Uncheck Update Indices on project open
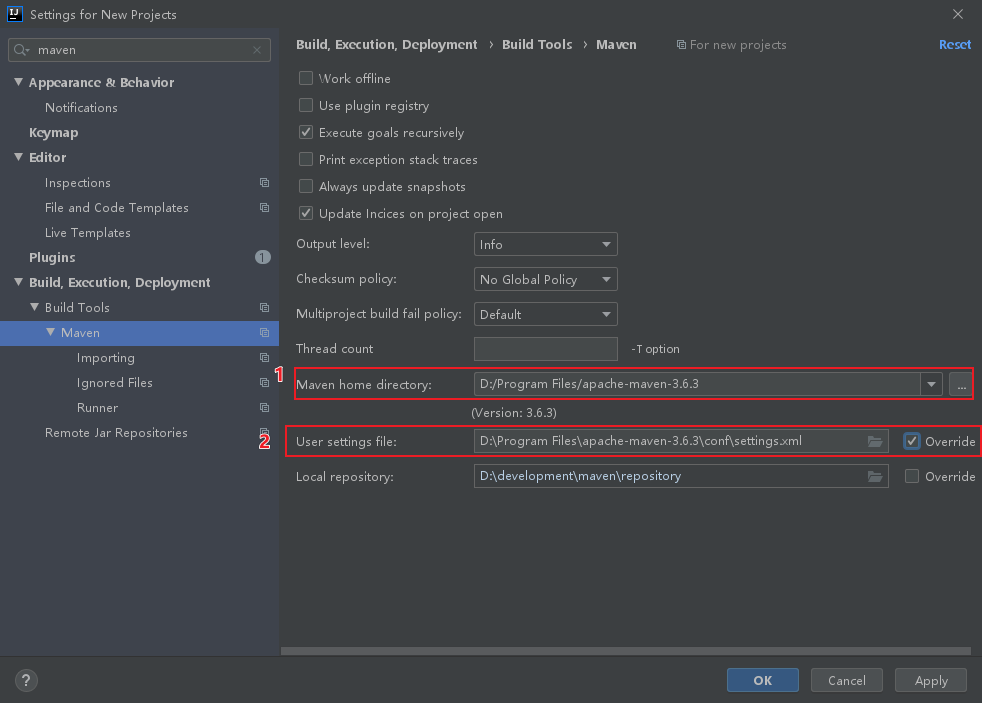Screen dimensions: 982x703 tap(306, 213)
